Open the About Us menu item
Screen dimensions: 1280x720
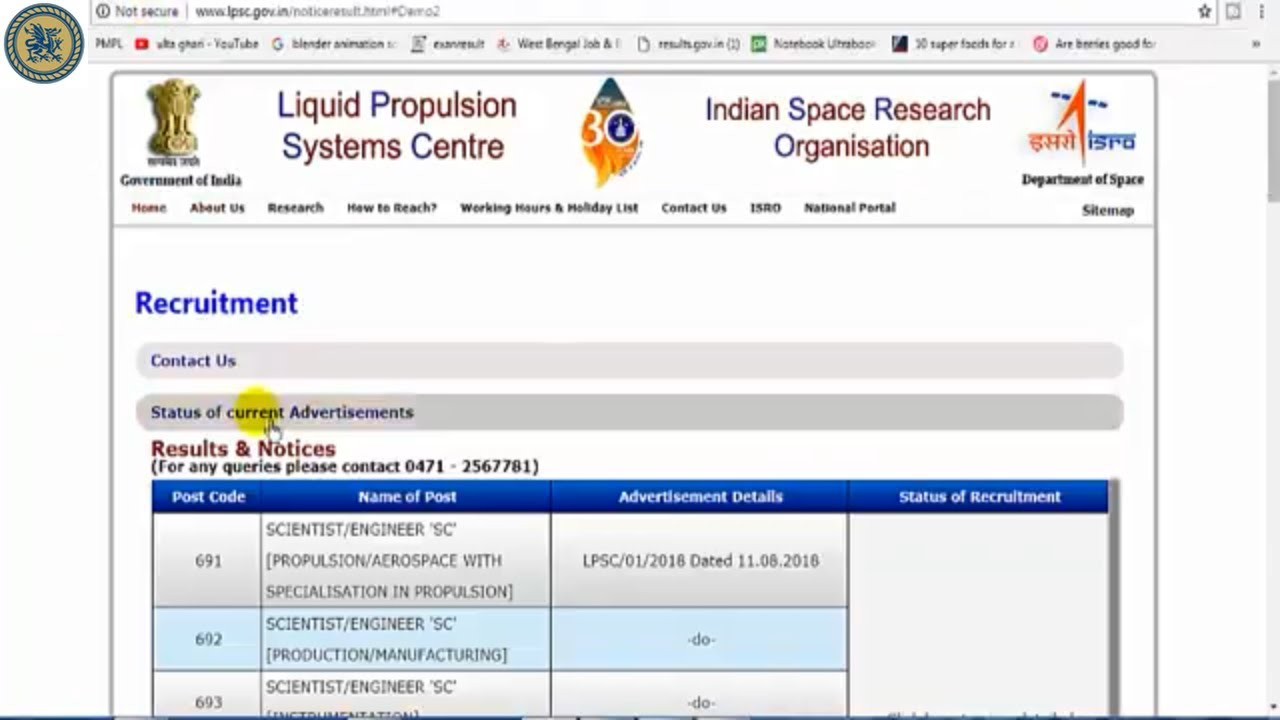pos(217,208)
